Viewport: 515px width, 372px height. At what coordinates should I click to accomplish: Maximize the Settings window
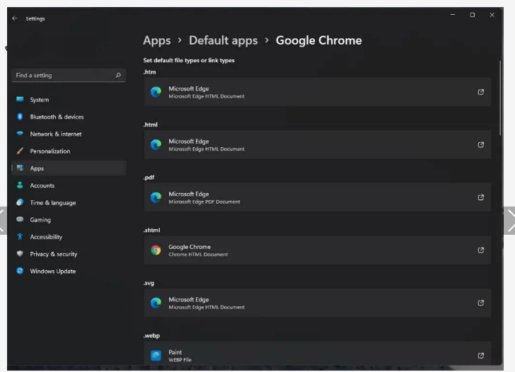472,15
